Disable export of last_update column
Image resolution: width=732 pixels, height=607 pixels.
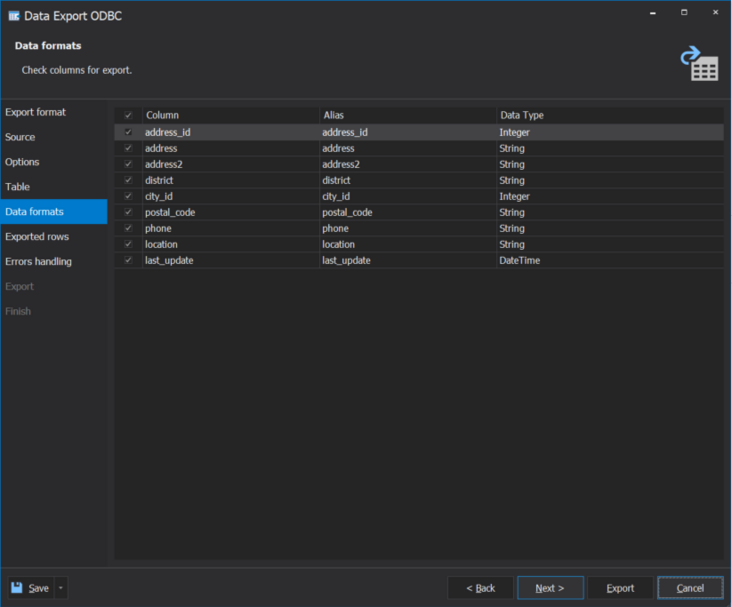coord(128,260)
